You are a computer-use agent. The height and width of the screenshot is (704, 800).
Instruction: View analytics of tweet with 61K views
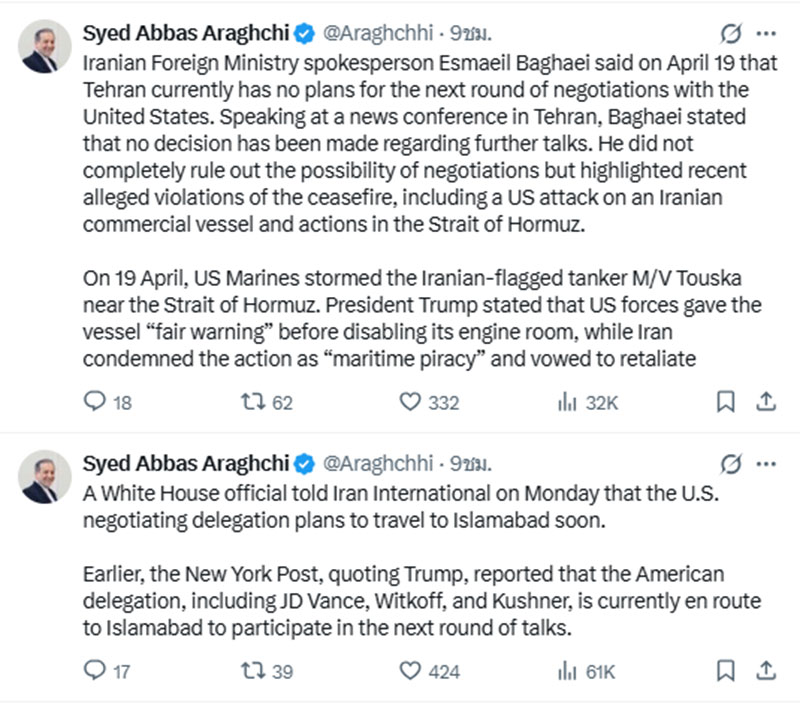564,670
